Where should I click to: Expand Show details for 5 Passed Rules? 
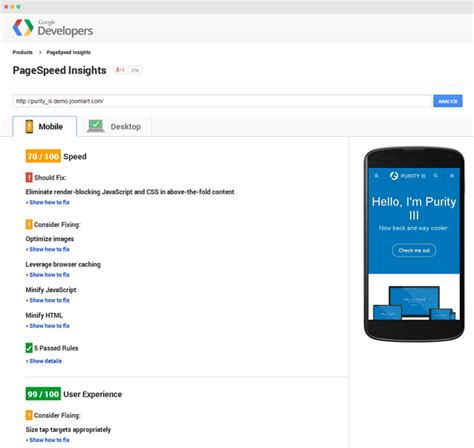point(44,361)
